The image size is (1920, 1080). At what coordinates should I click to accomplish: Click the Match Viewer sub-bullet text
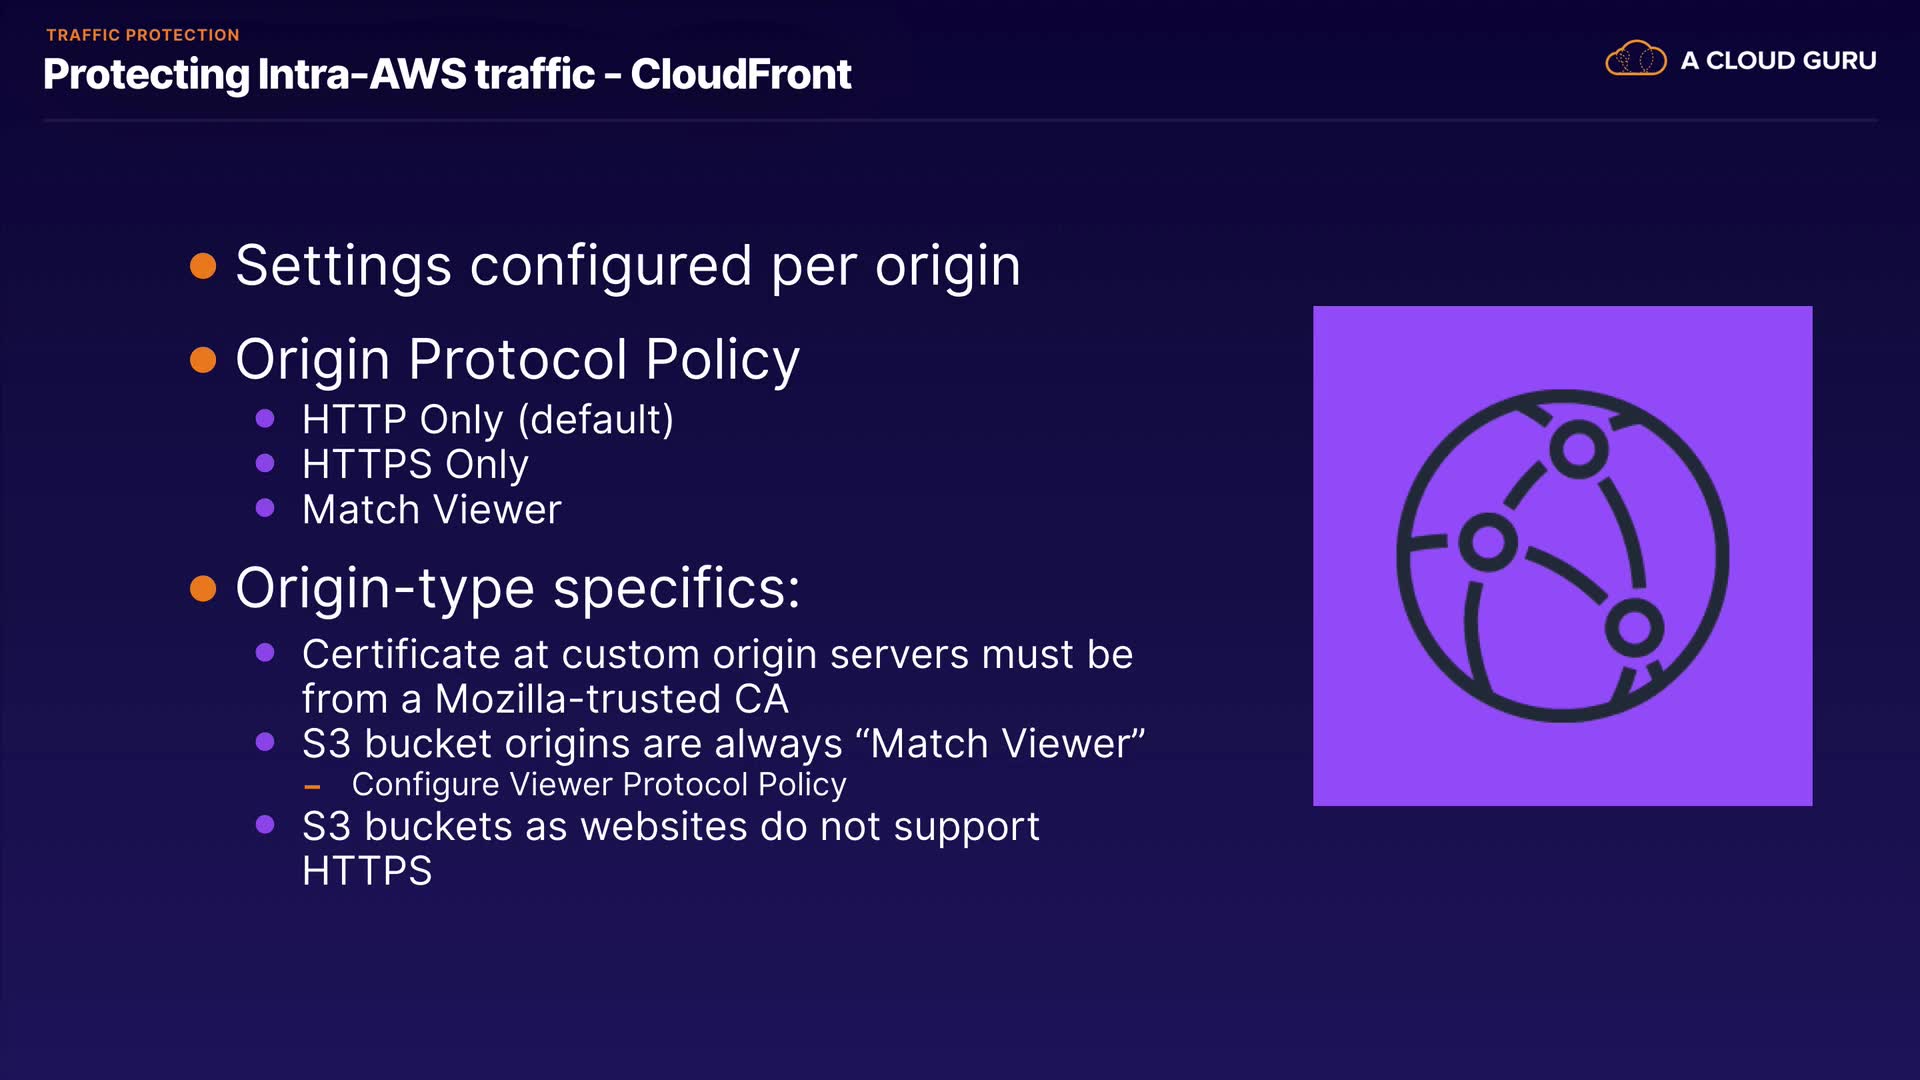(432, 510)
